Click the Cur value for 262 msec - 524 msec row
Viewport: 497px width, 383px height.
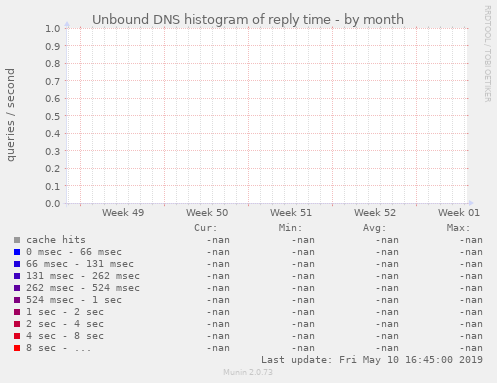click(x=218, y=288)
